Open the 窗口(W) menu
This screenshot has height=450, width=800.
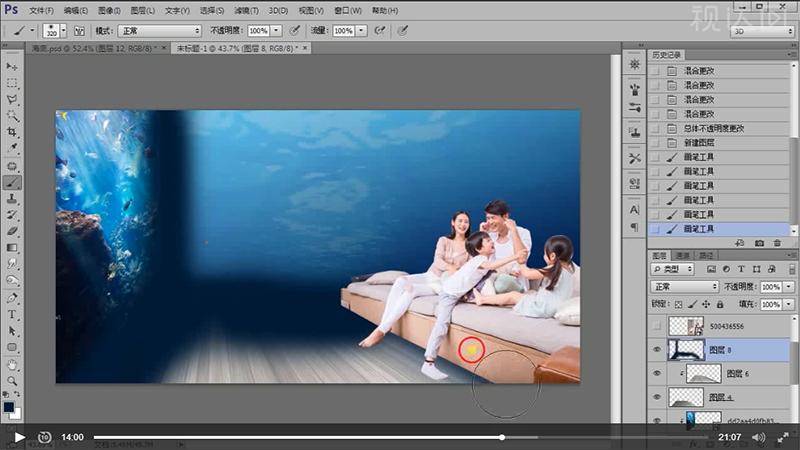347,10
